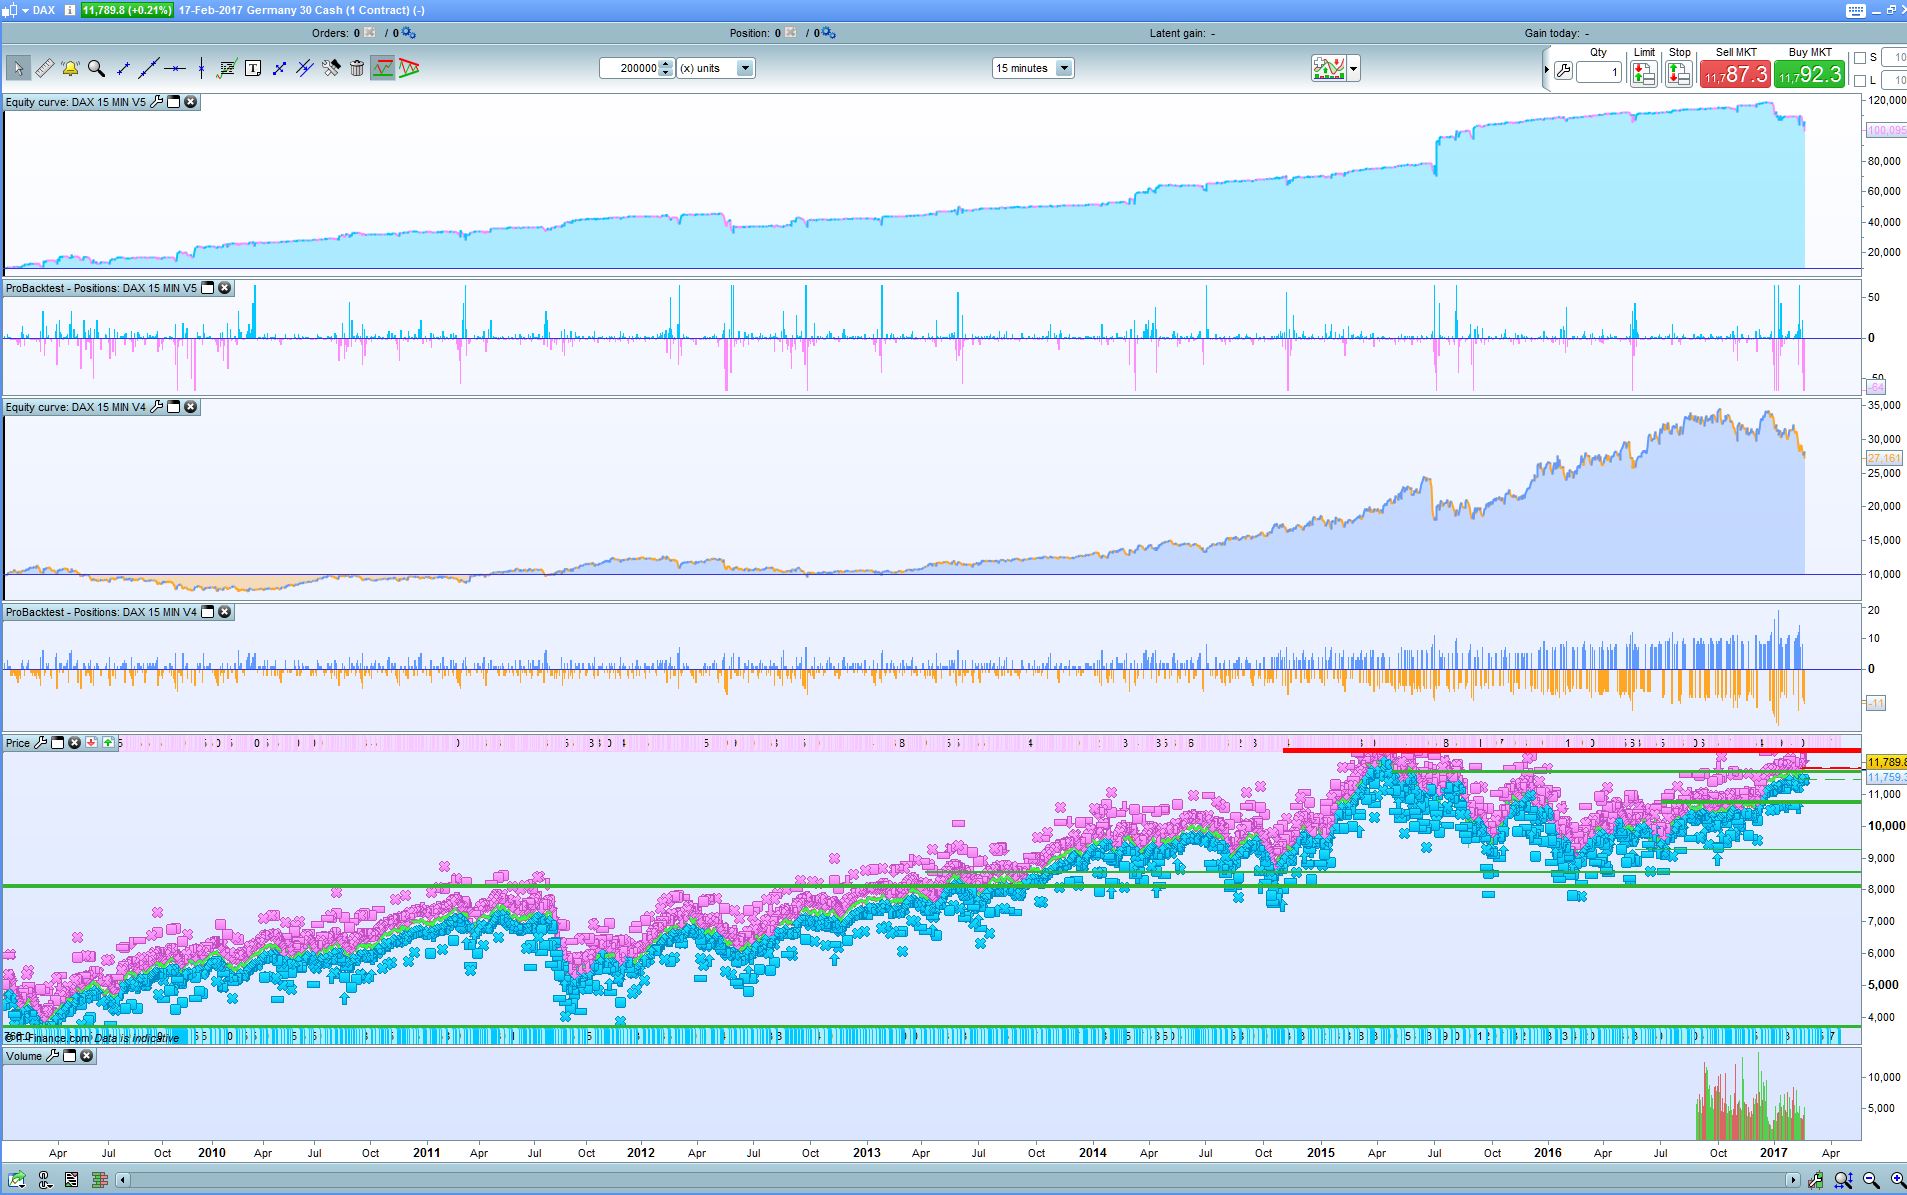Click the Equity curve: DAX 15 MIN V4 label
Screen dimensions: 1907x1195
click(x=76, y=407)
